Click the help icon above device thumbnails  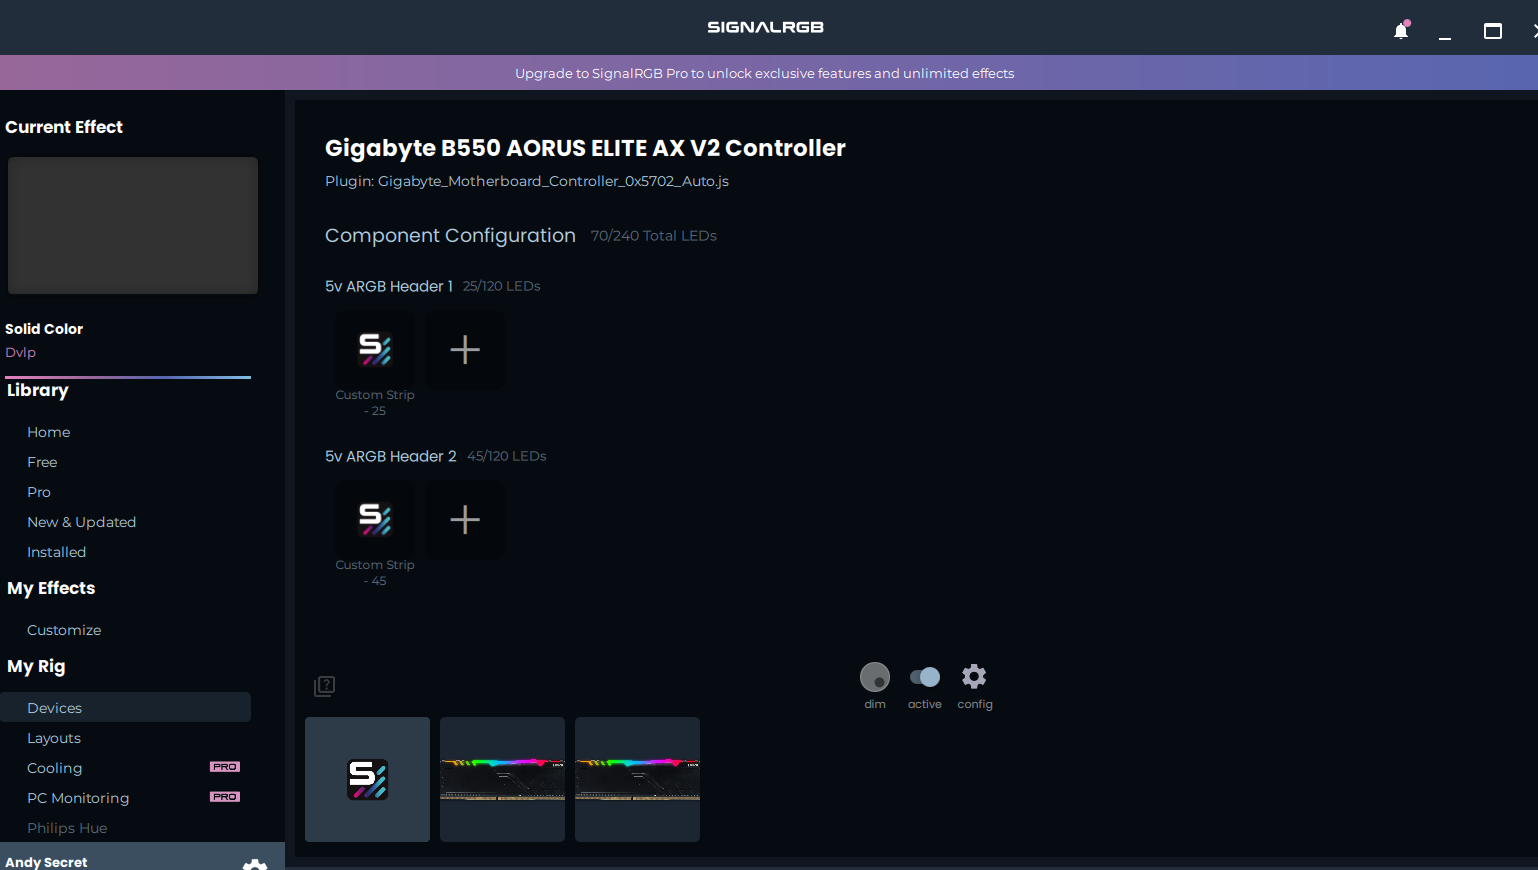point(324,686)
